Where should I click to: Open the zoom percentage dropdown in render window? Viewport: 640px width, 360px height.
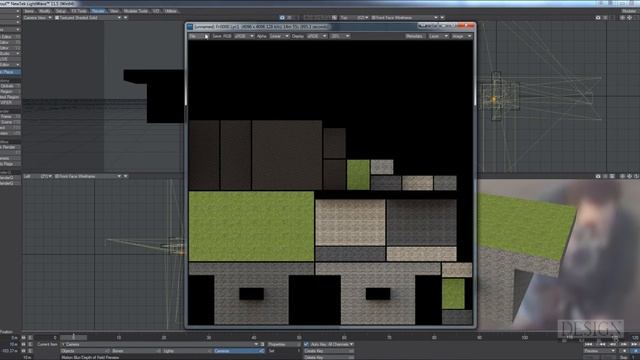(340, 36)
